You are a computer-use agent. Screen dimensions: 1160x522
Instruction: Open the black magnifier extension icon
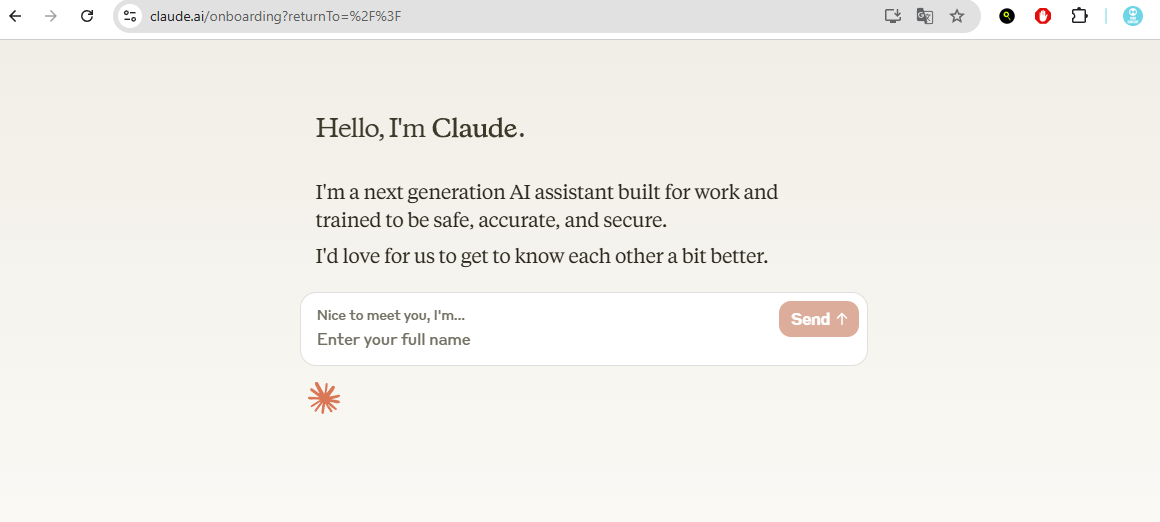(x=1007, y=16)
